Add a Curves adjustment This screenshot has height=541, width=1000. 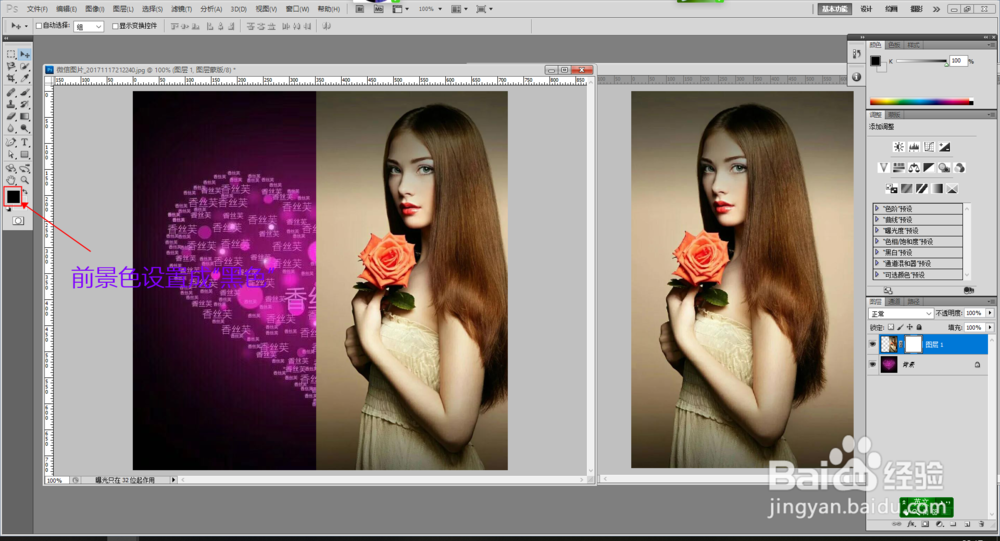point(929,147)
